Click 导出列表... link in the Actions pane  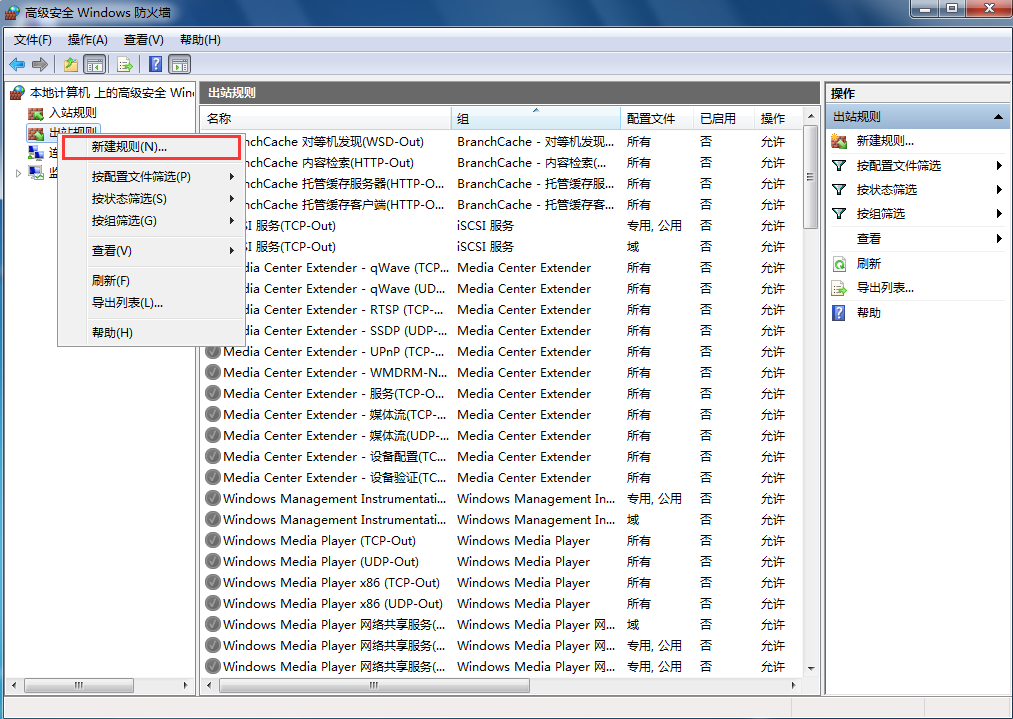(885, 288)
